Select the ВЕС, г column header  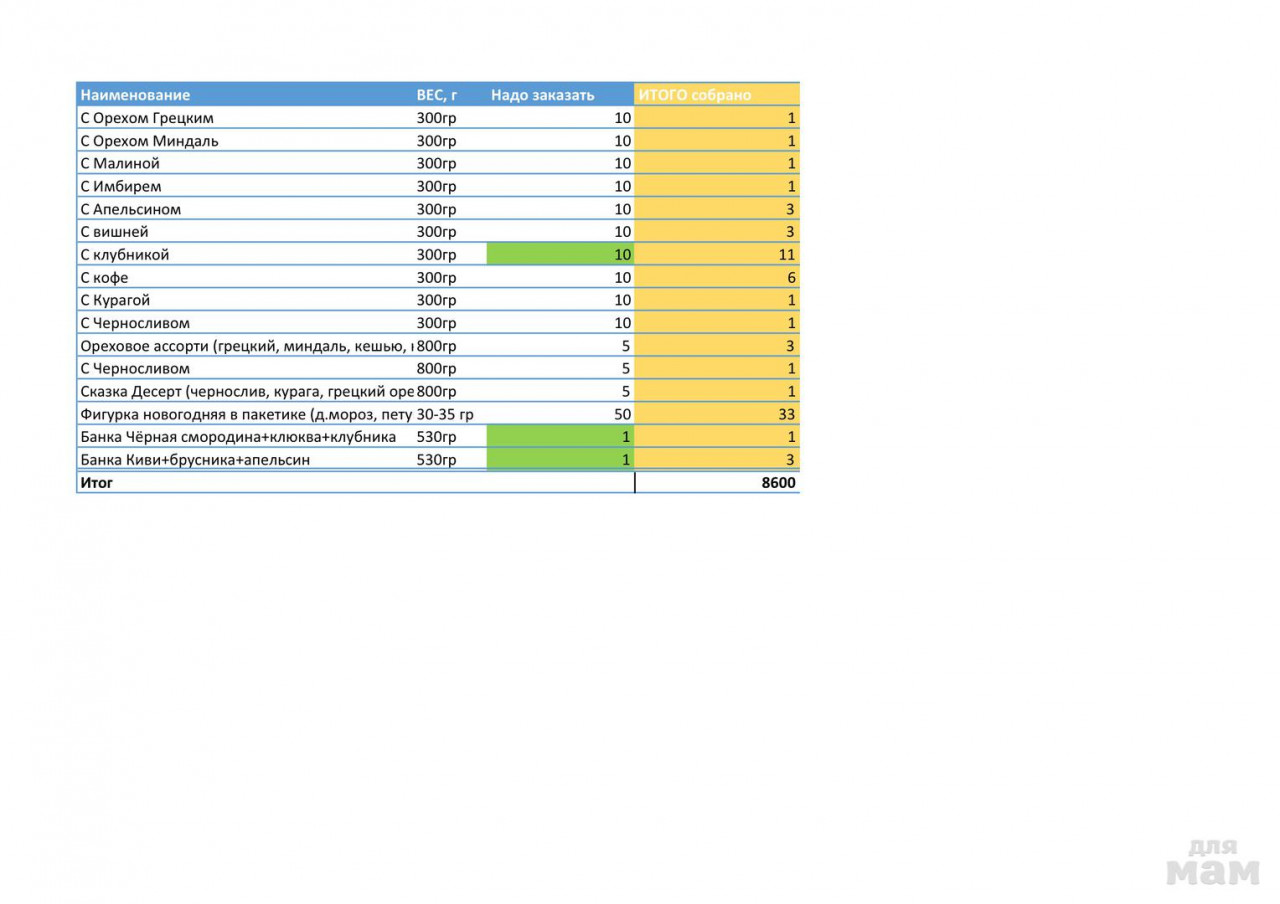(x=437, y=95)
